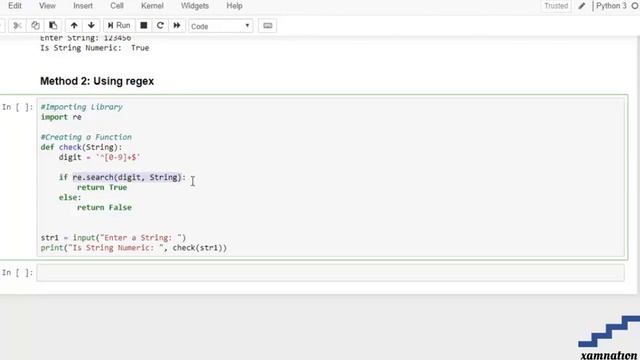This screenshot has width=640, height=360.
Task: Click the 'def check(String):' line
Action: pyautogui.click(x=81, y=147)
